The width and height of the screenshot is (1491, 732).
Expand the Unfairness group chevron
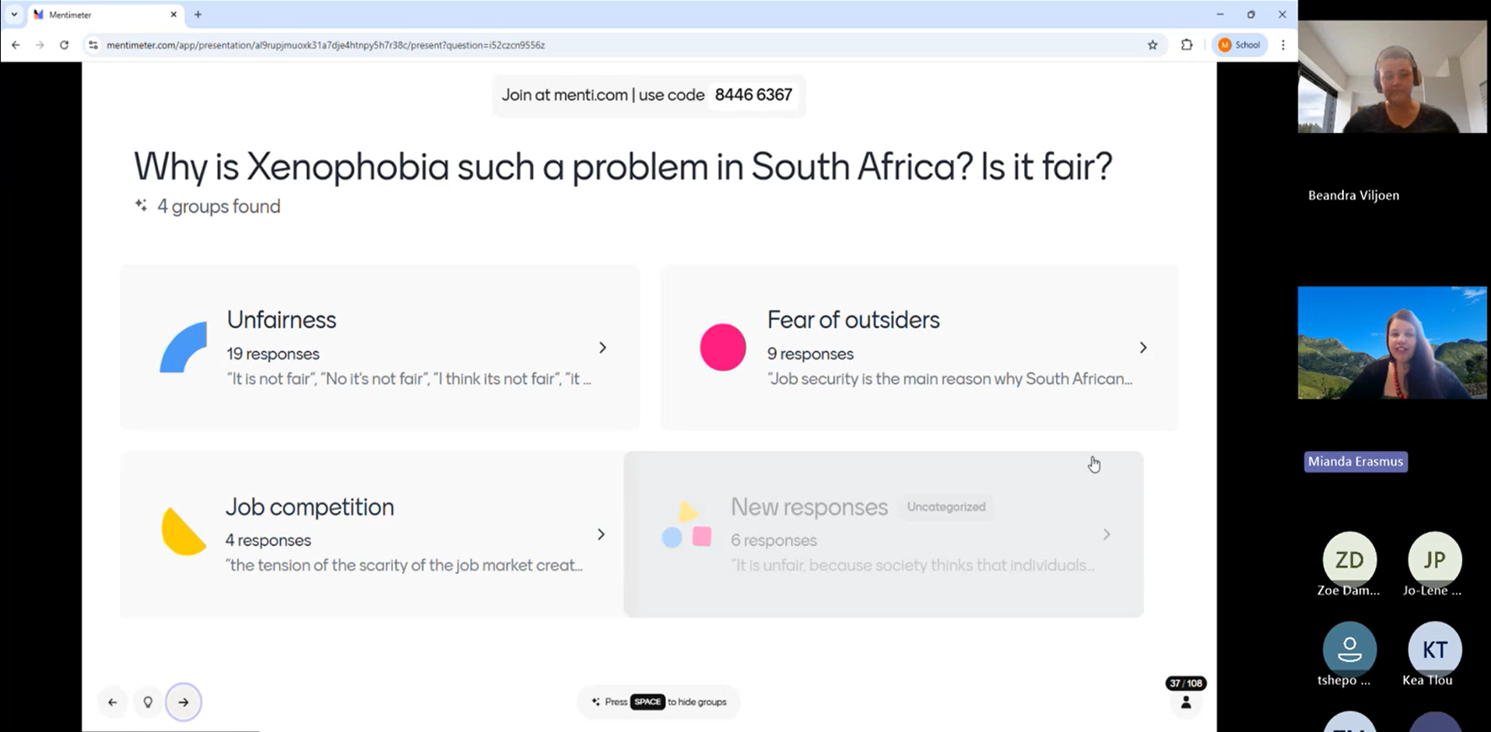[x=602, y=347]
